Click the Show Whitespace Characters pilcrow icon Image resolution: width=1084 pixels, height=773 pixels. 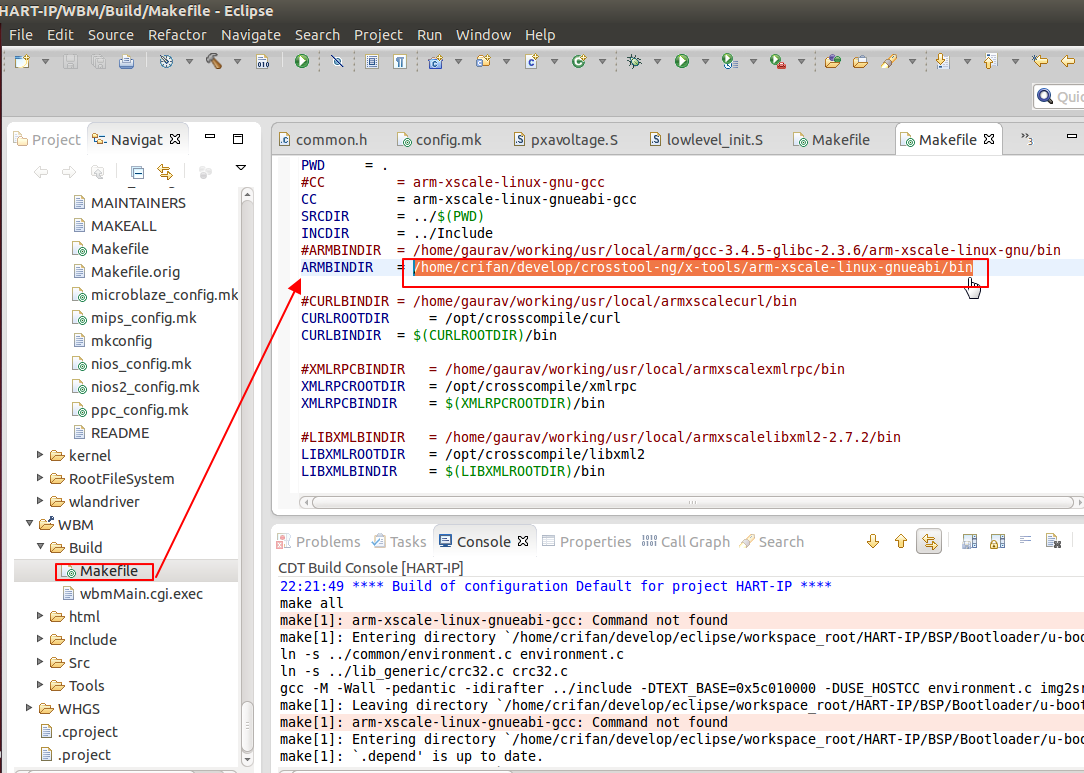coord(399,62)
